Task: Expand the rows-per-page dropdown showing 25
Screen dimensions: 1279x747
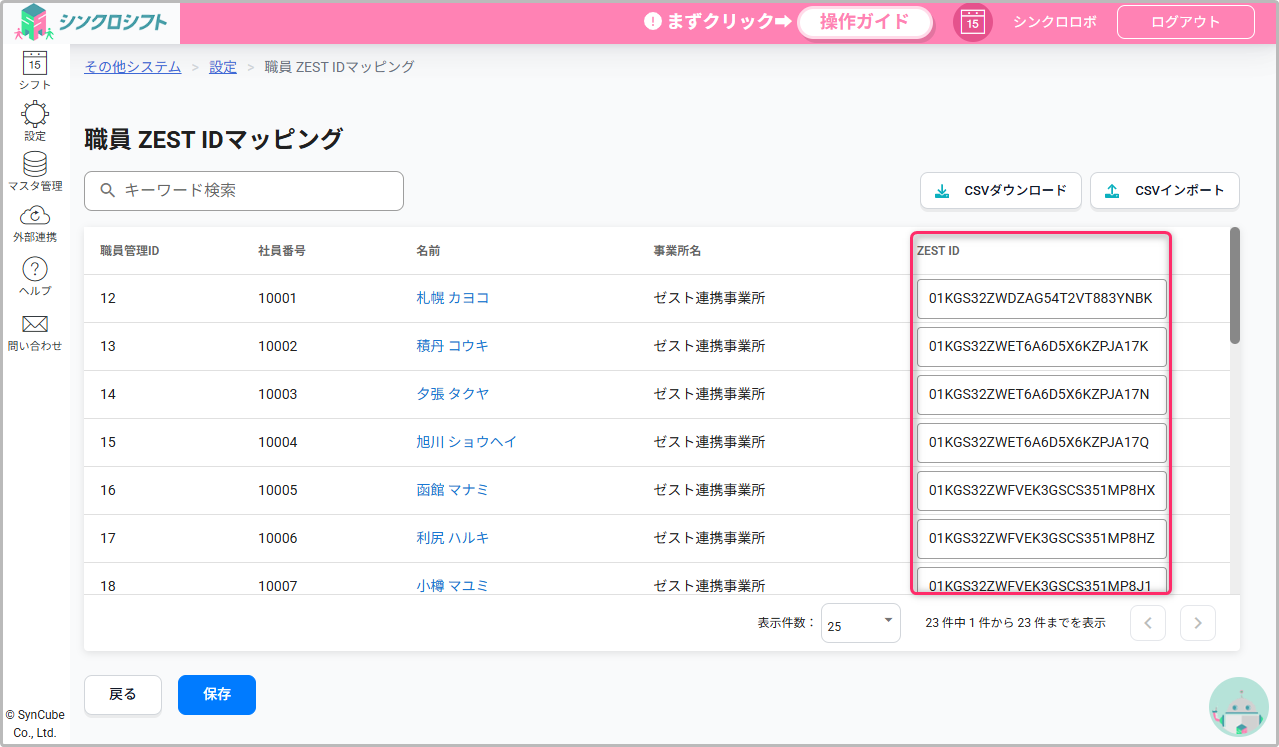Action: point(860,623)
